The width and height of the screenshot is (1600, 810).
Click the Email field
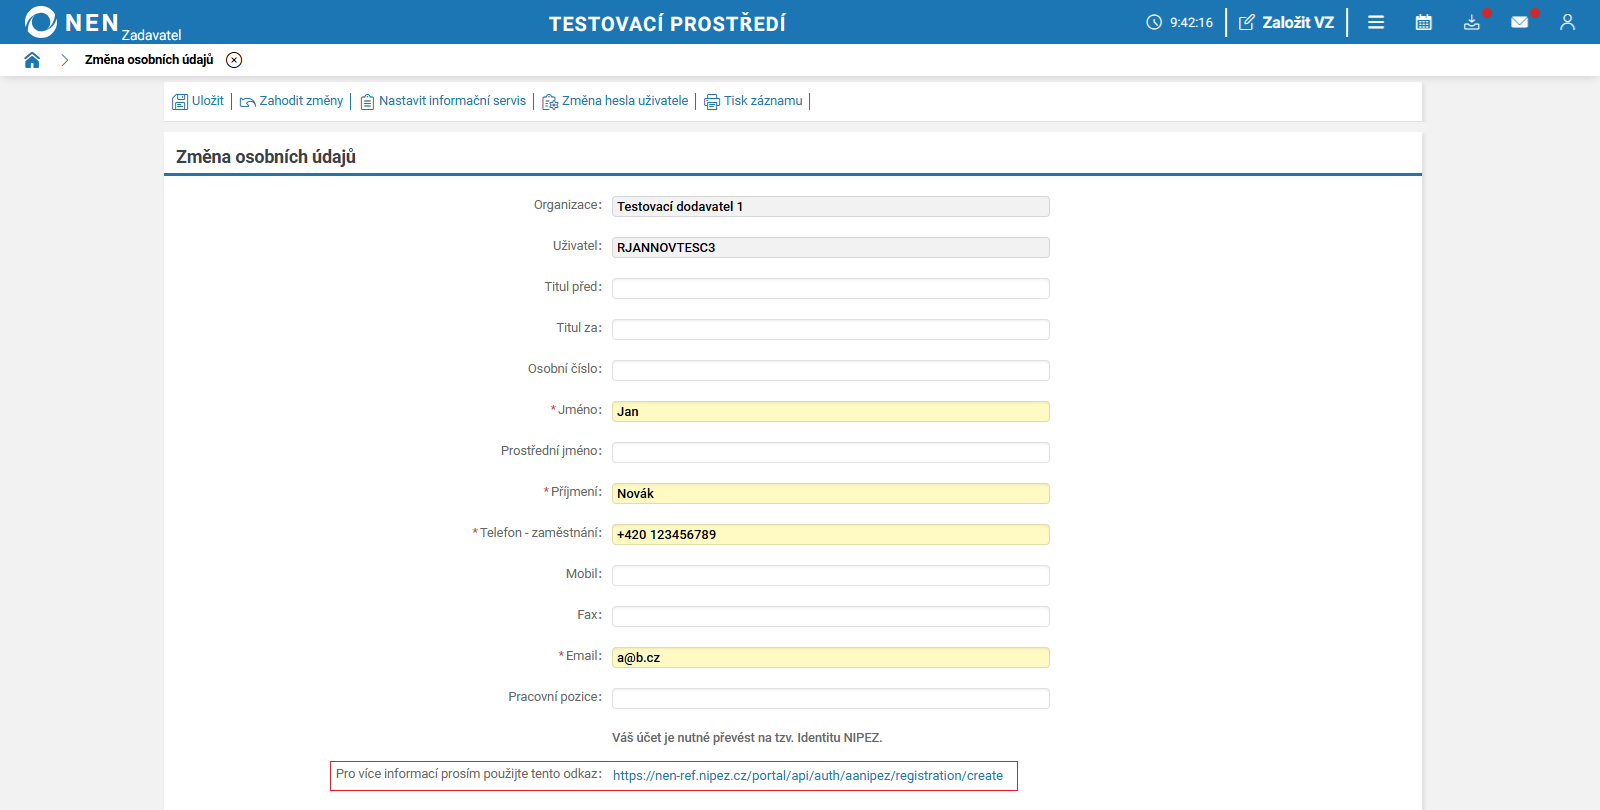point(831,657)
